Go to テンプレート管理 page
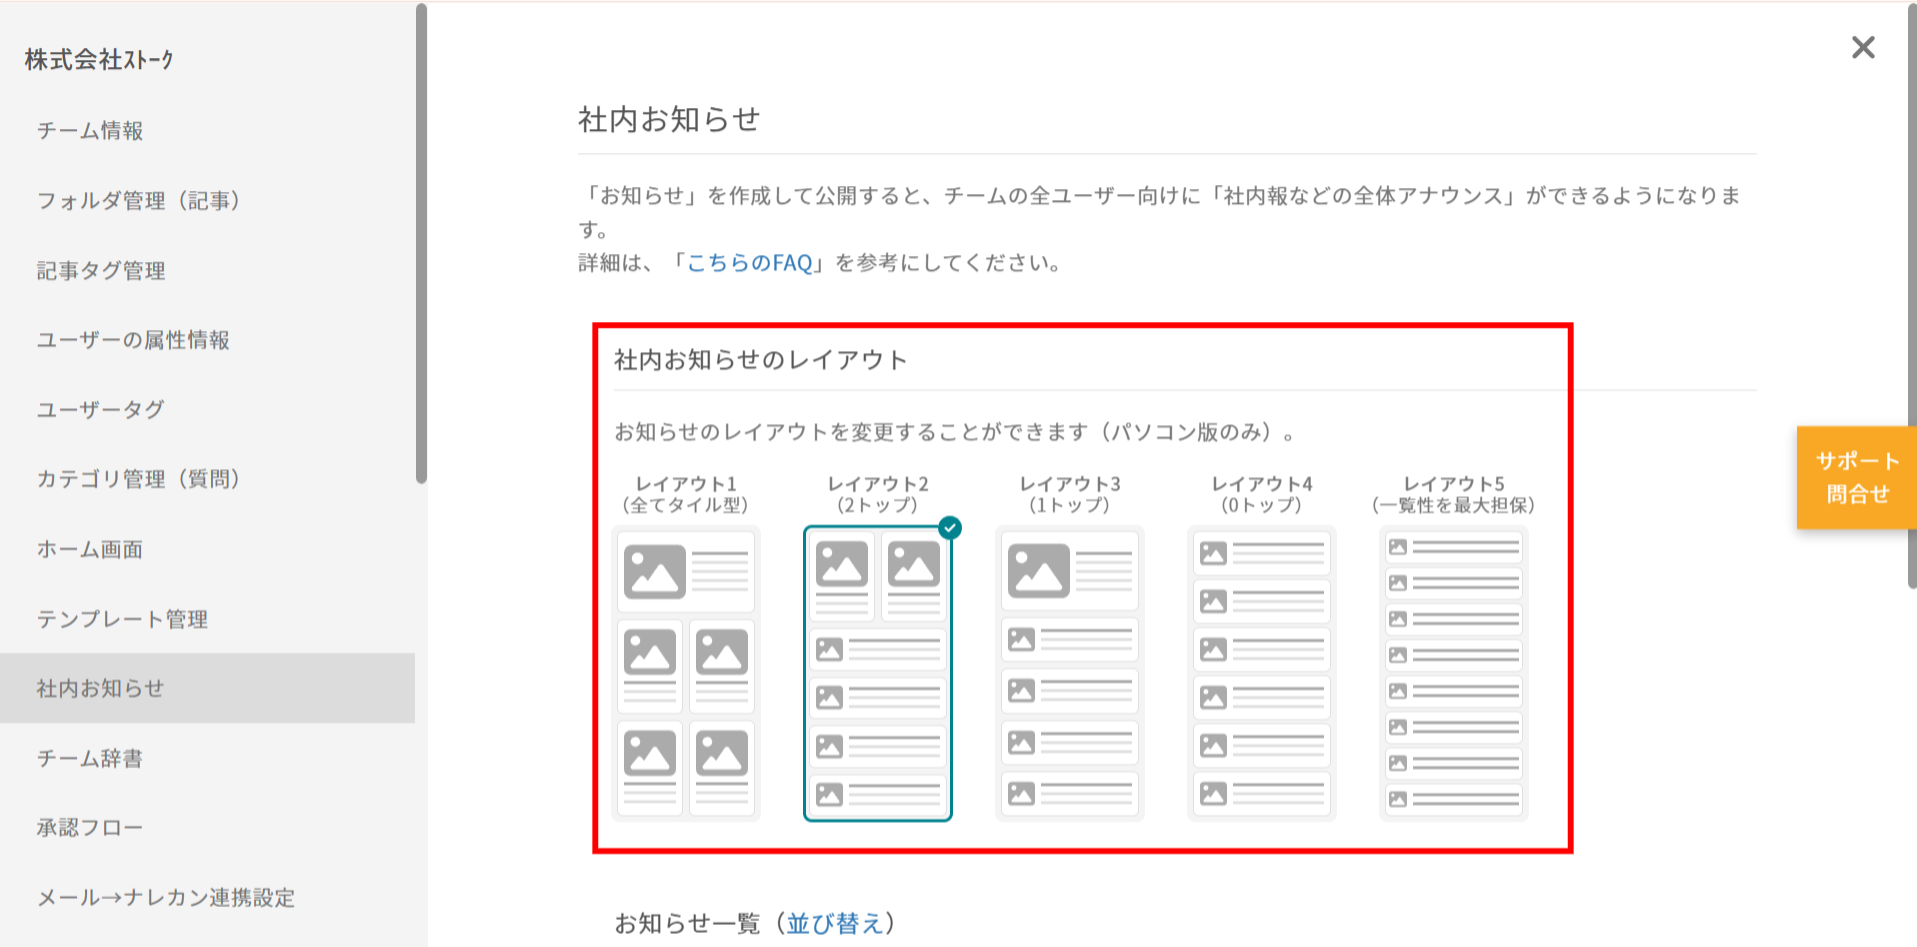 (122, 619)
